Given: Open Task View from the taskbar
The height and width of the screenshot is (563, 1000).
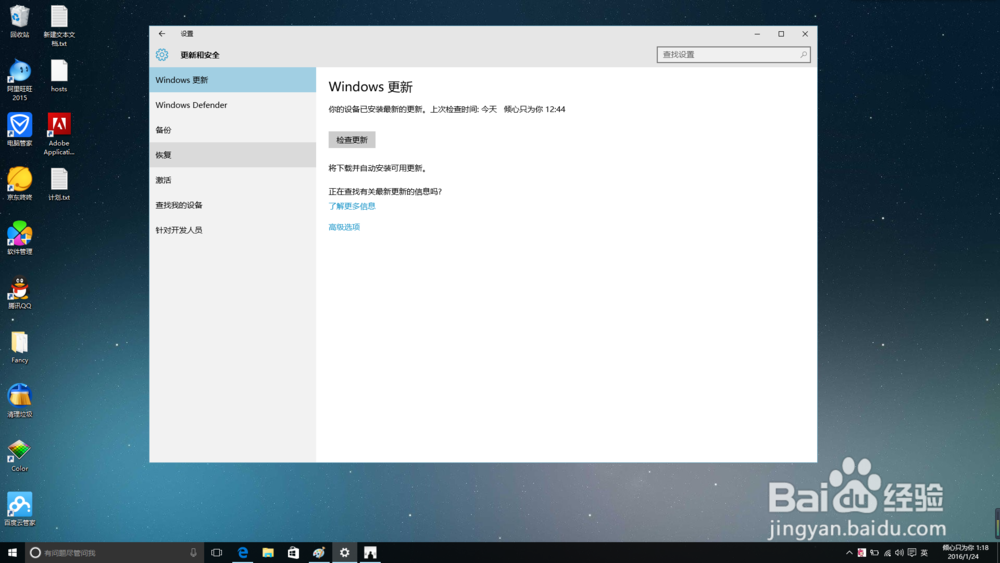Looking at the screenshot, I should pos(217,553).
